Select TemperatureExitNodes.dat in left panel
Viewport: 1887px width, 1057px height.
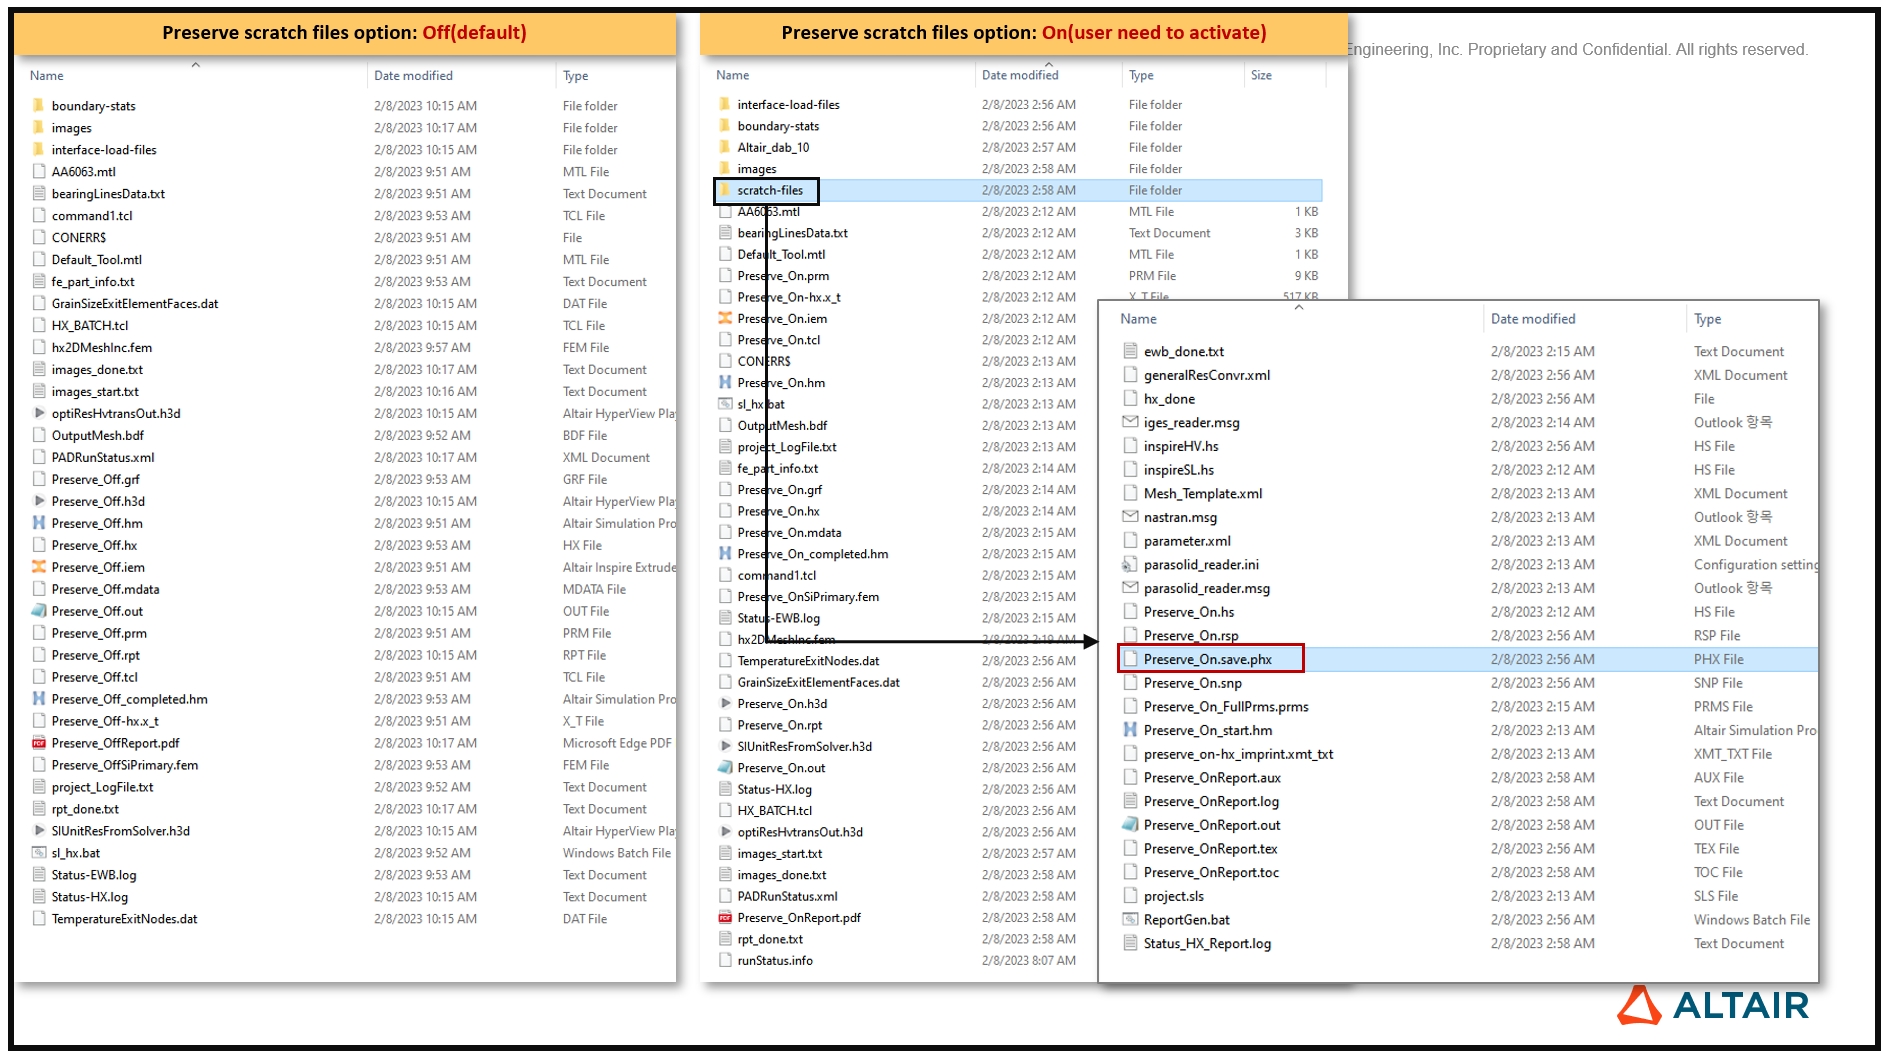coord(124,919)
